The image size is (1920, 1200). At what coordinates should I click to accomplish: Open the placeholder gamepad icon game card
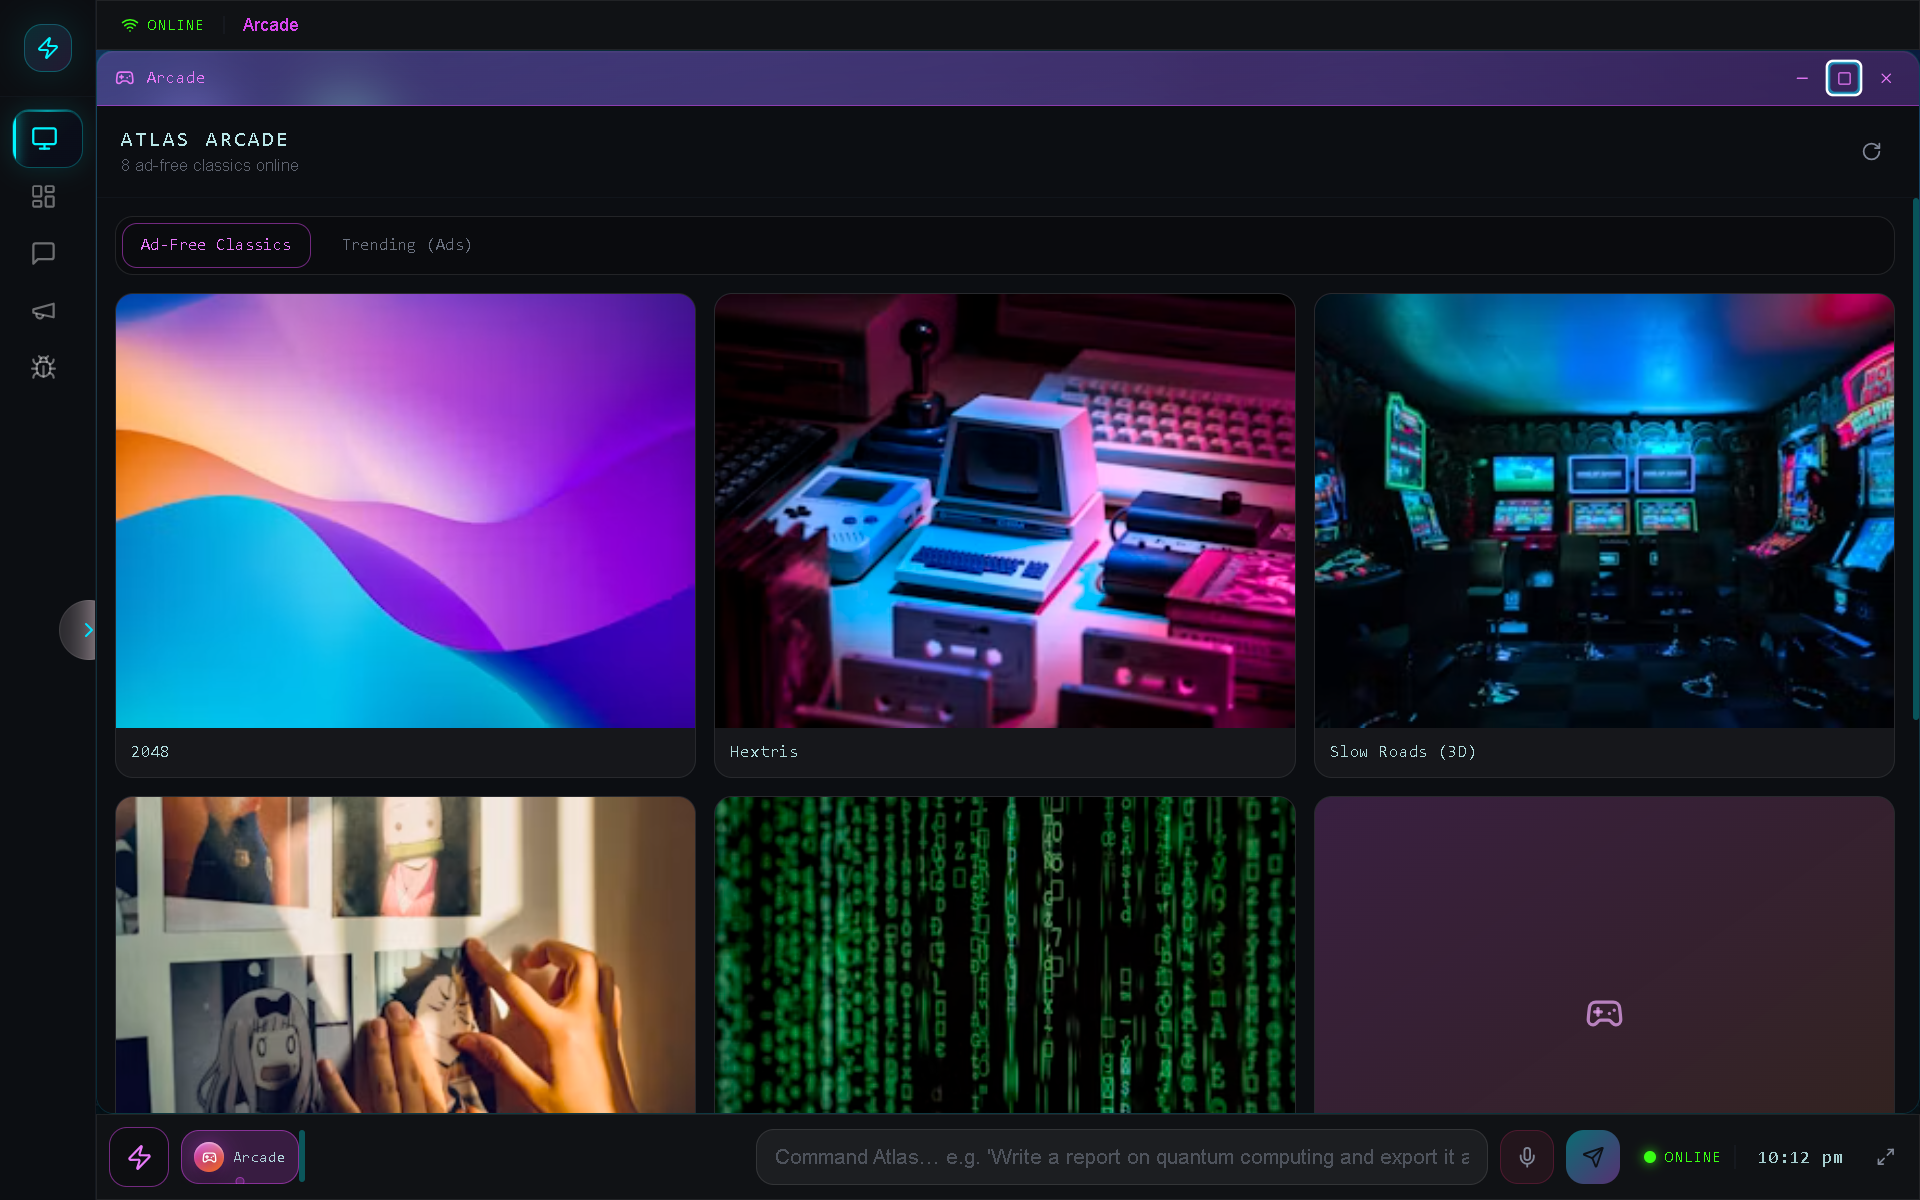tap(1604, 955)
